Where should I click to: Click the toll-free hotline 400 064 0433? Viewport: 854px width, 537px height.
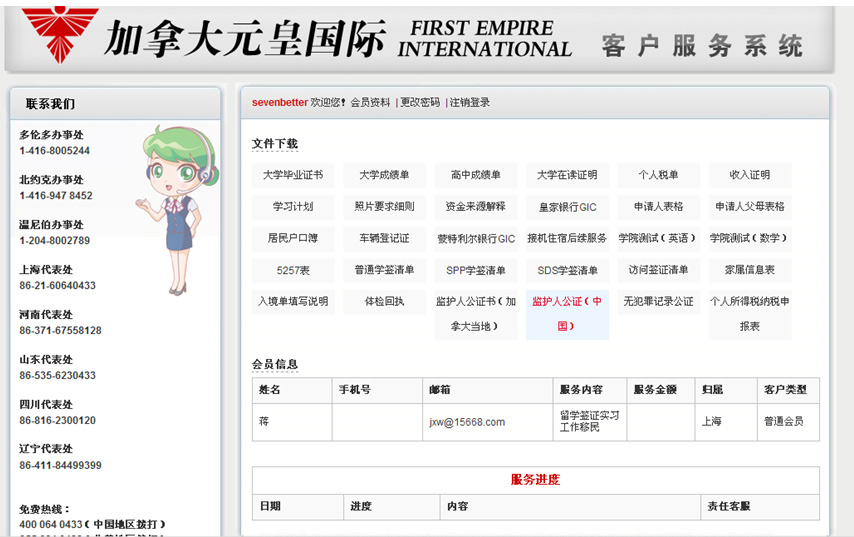tap(51, 524)
